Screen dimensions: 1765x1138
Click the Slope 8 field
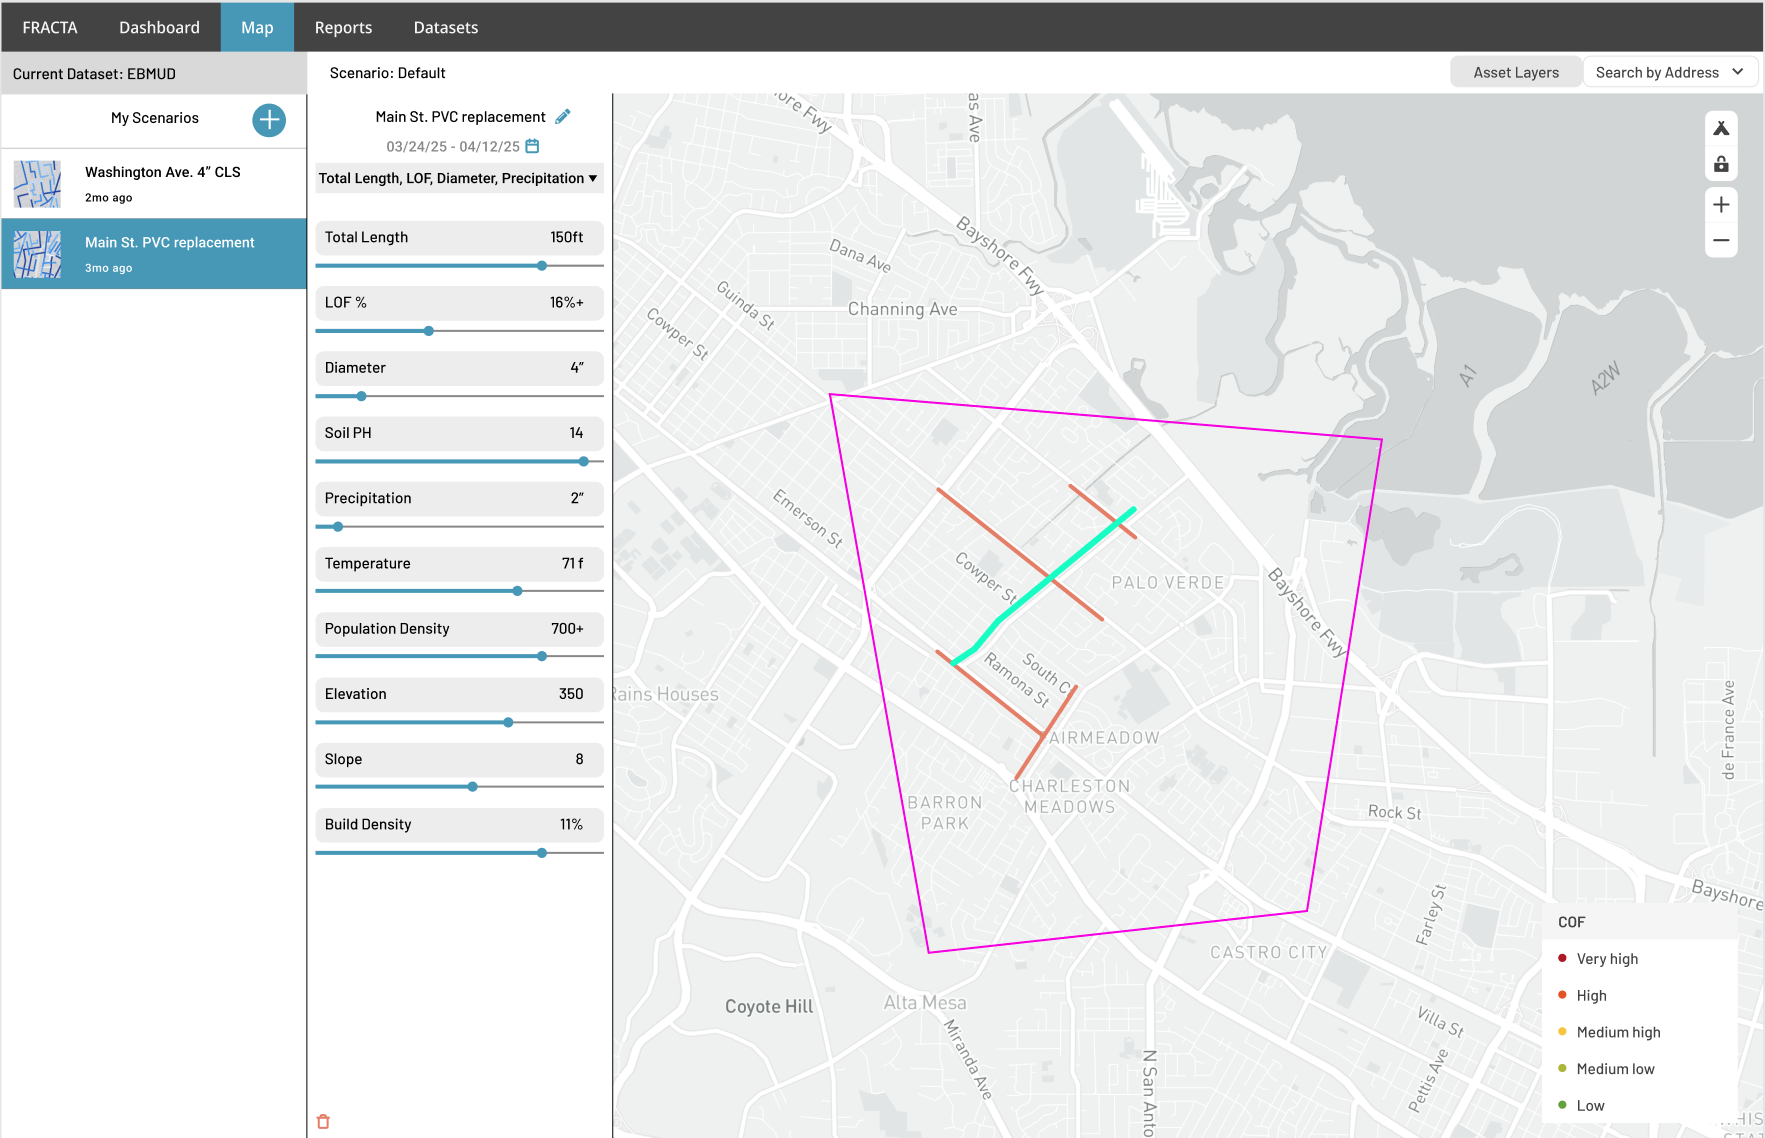pyautogui.click(x=459, y=759)
